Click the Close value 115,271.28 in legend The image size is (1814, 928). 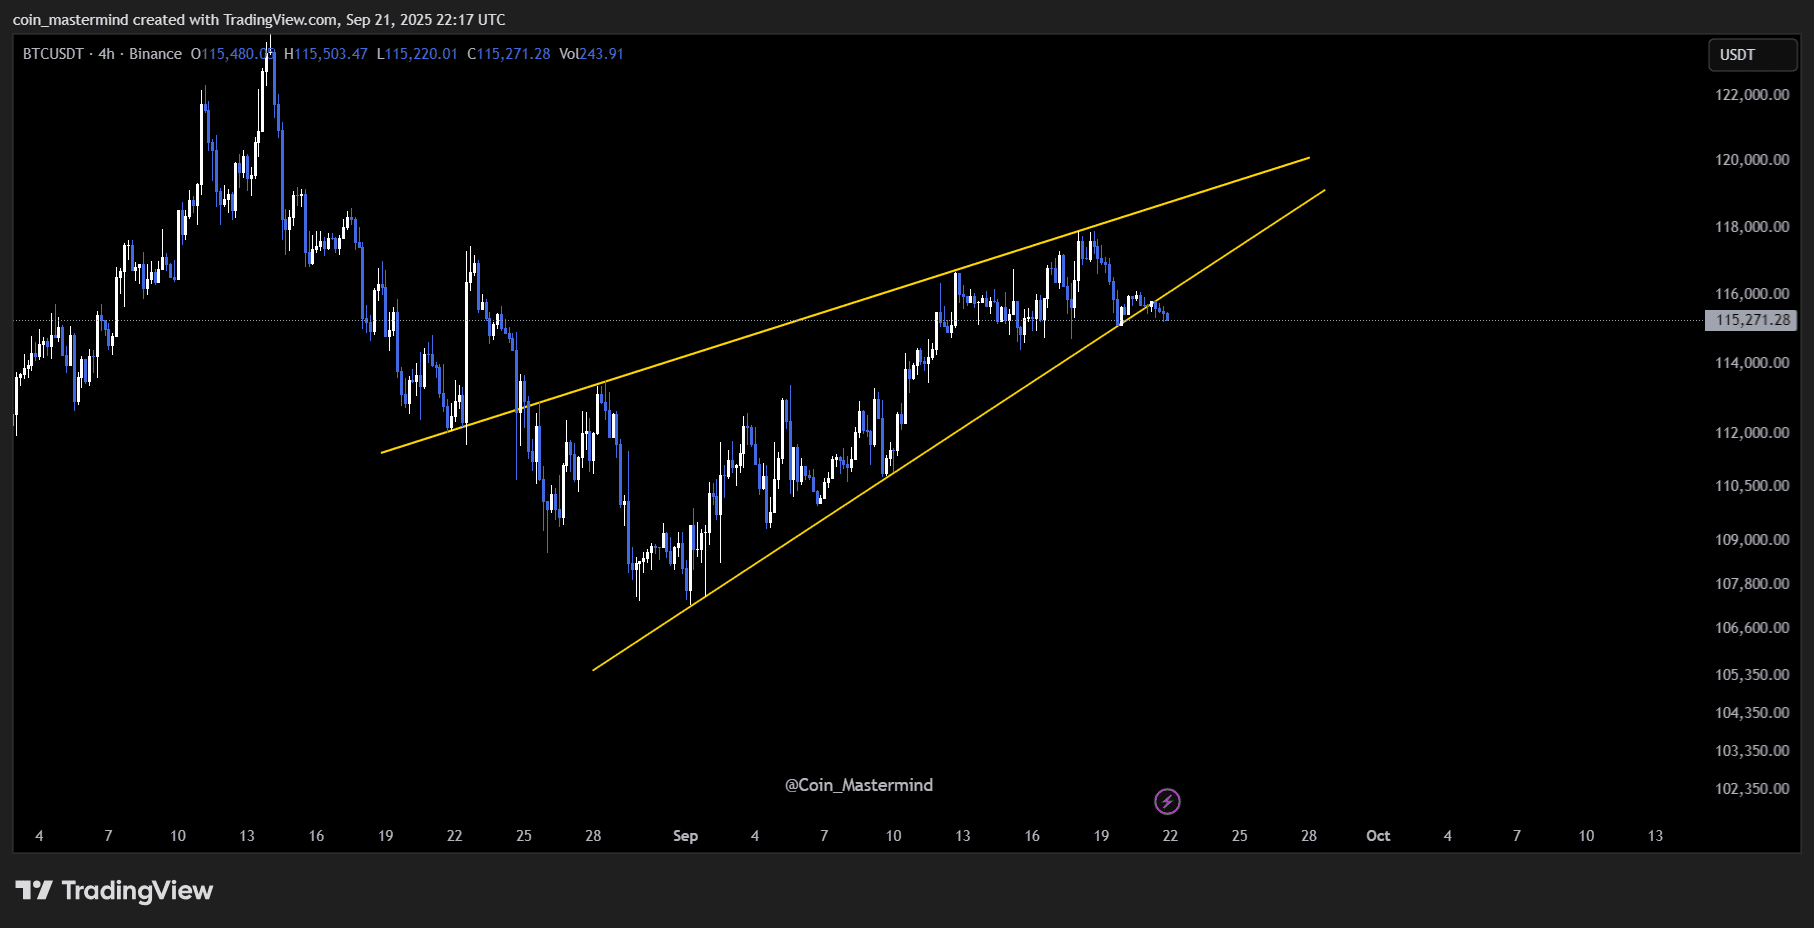click(x=514, y=54)
